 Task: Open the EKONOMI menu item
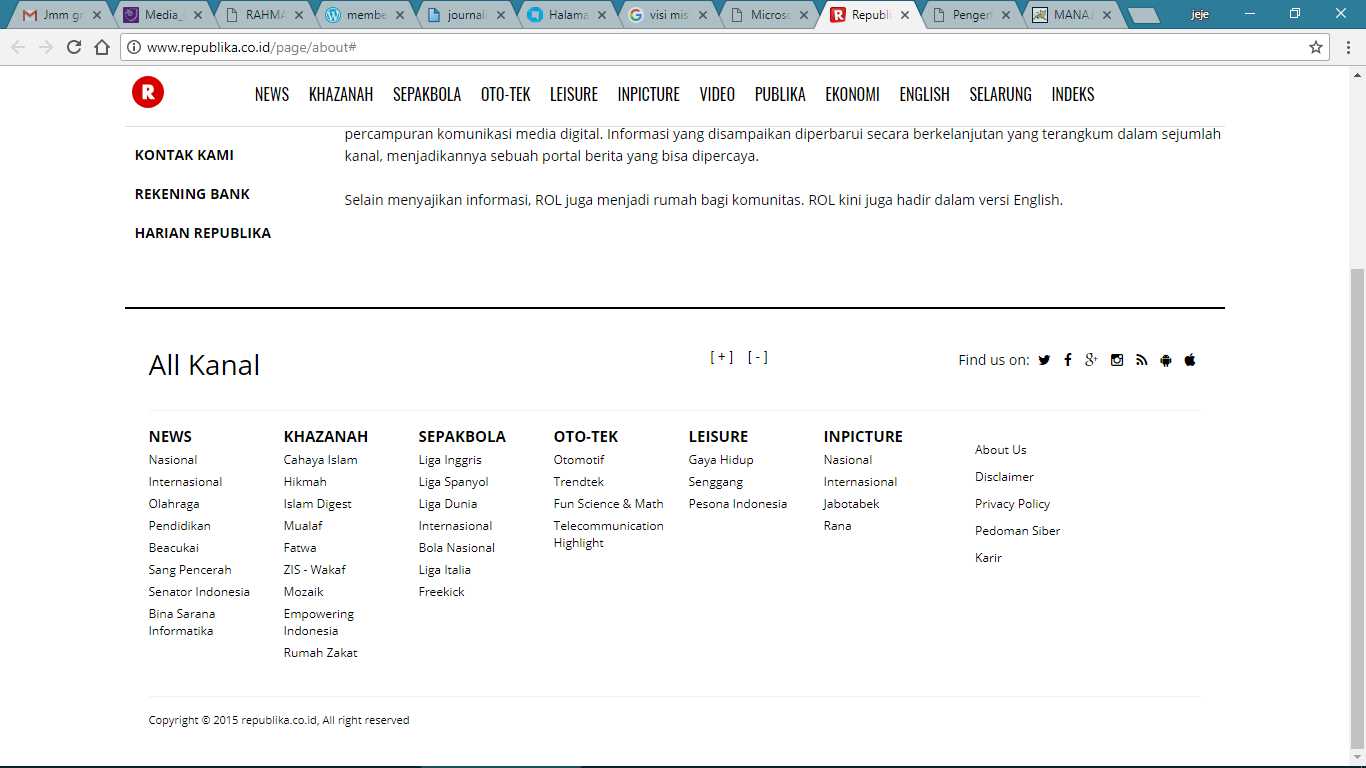tap(853, 94)
